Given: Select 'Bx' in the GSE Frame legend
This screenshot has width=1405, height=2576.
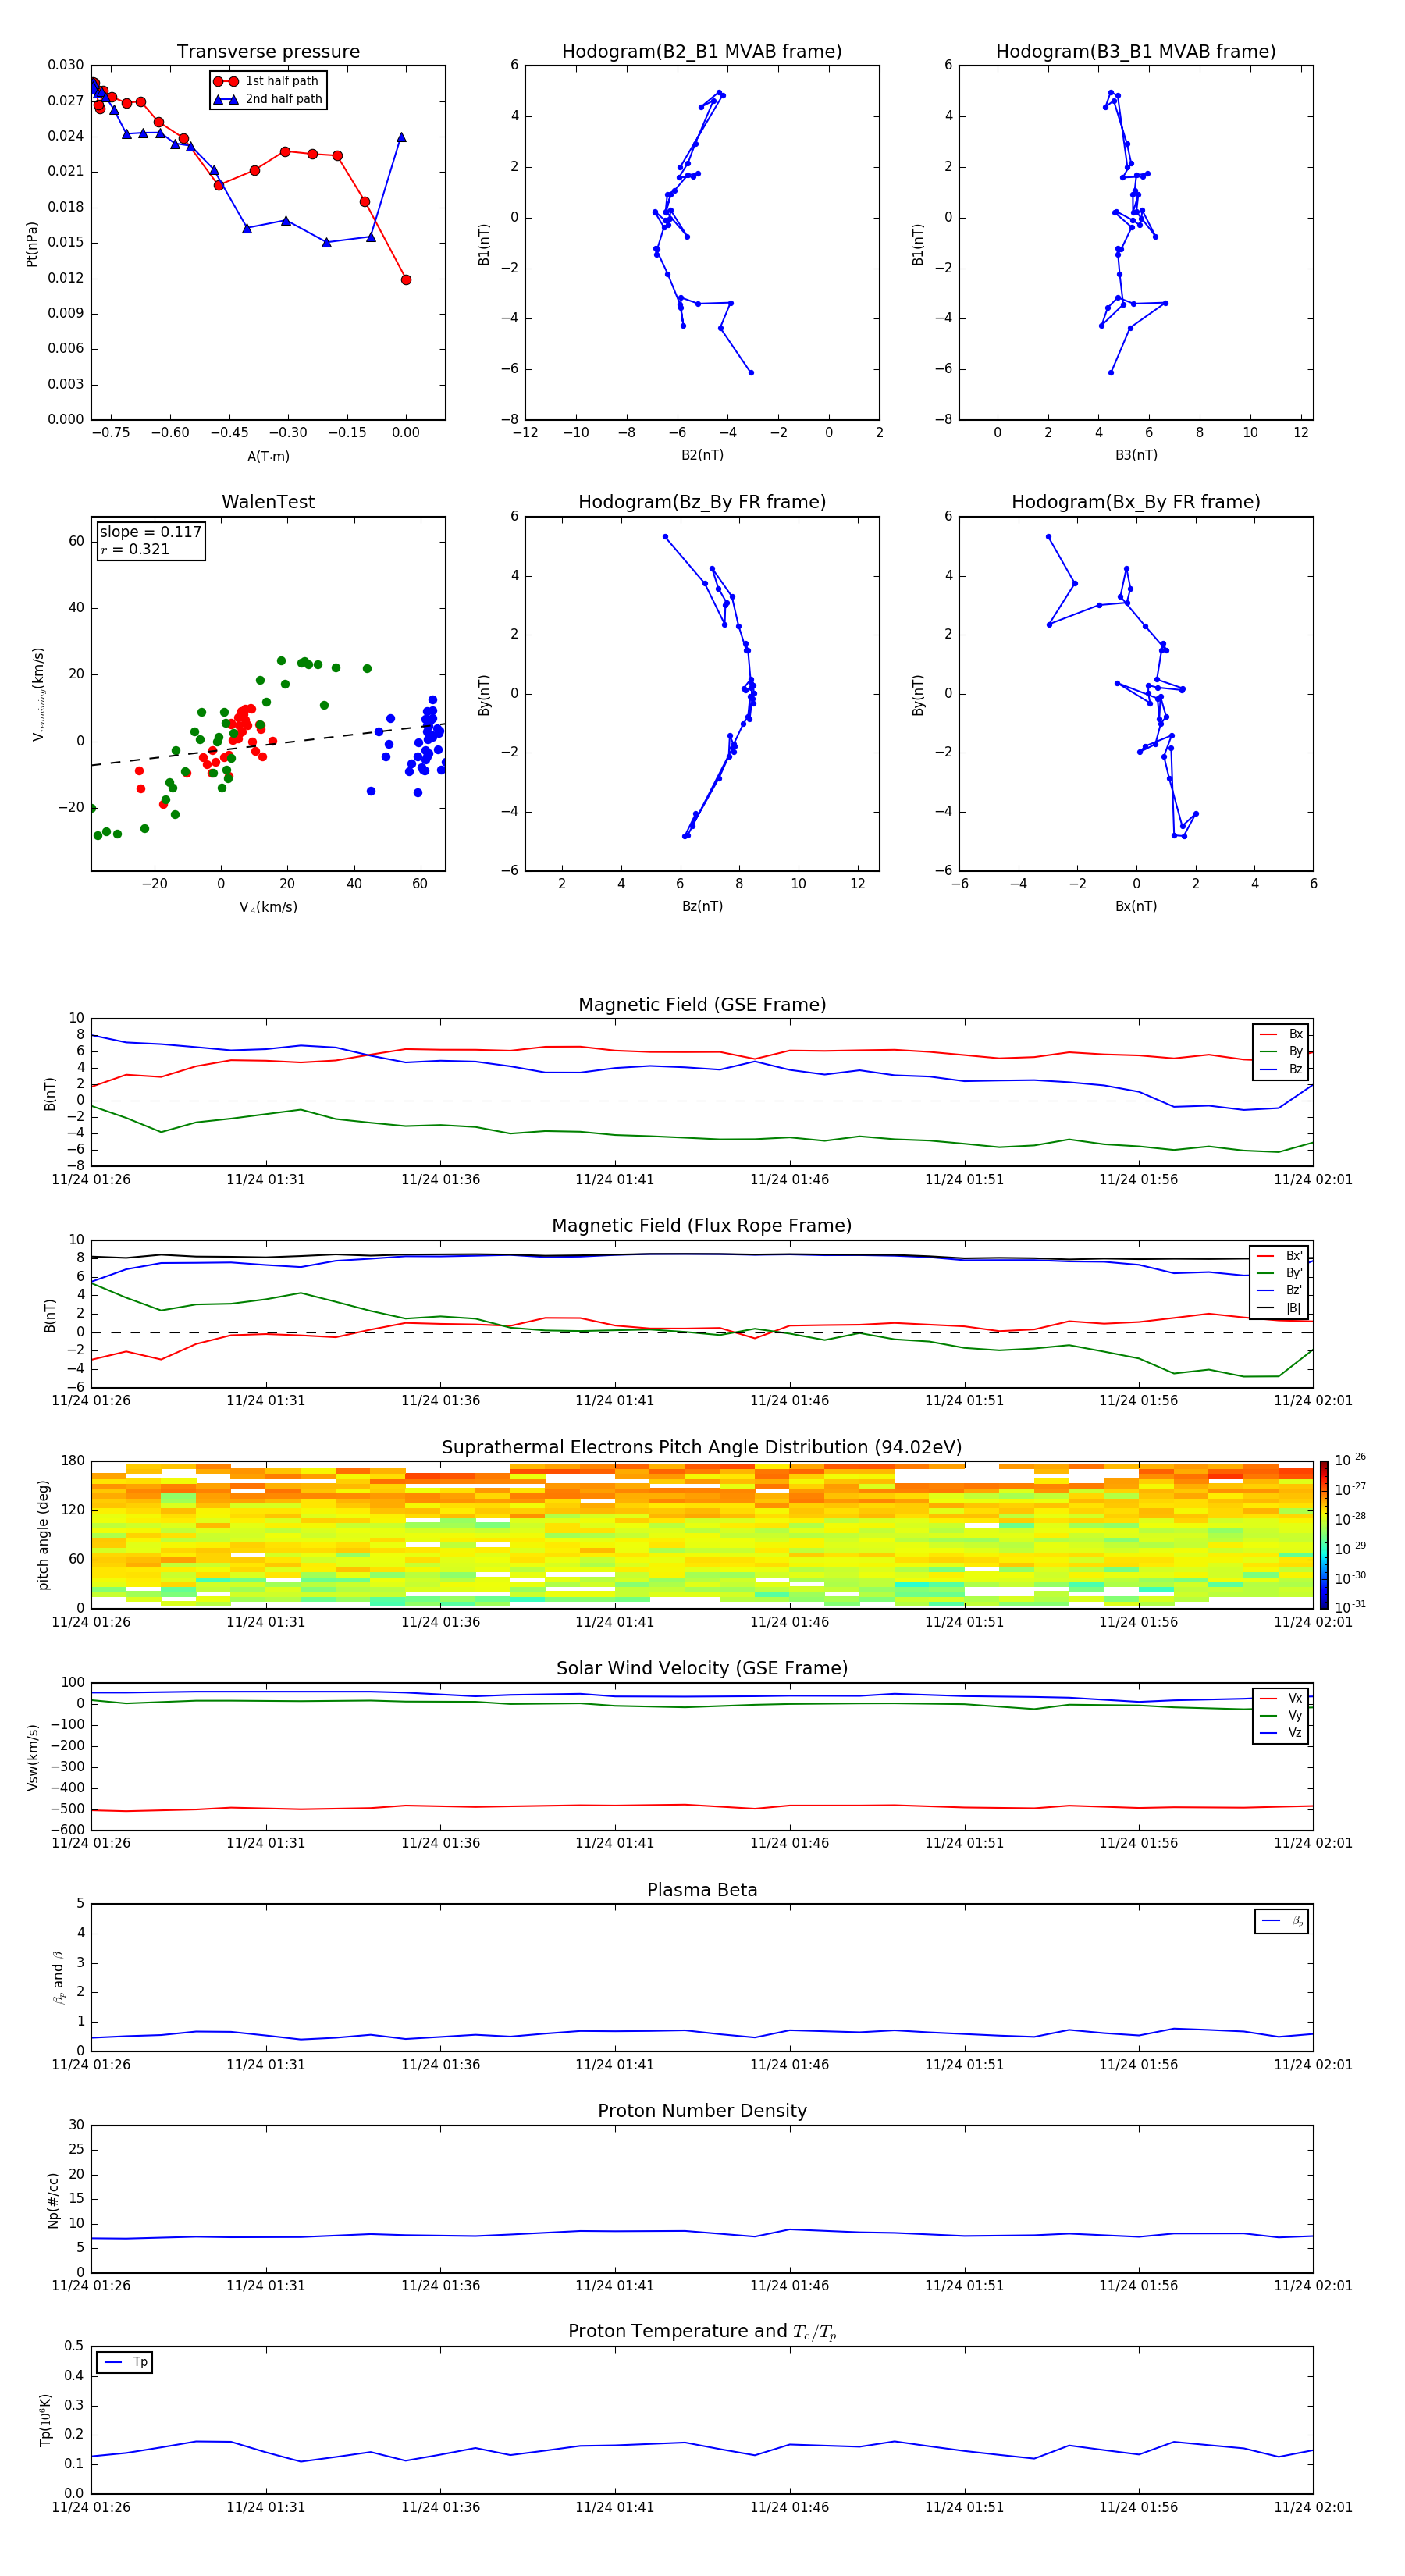Looking at the screenshot, I should pos(1281,1034).
